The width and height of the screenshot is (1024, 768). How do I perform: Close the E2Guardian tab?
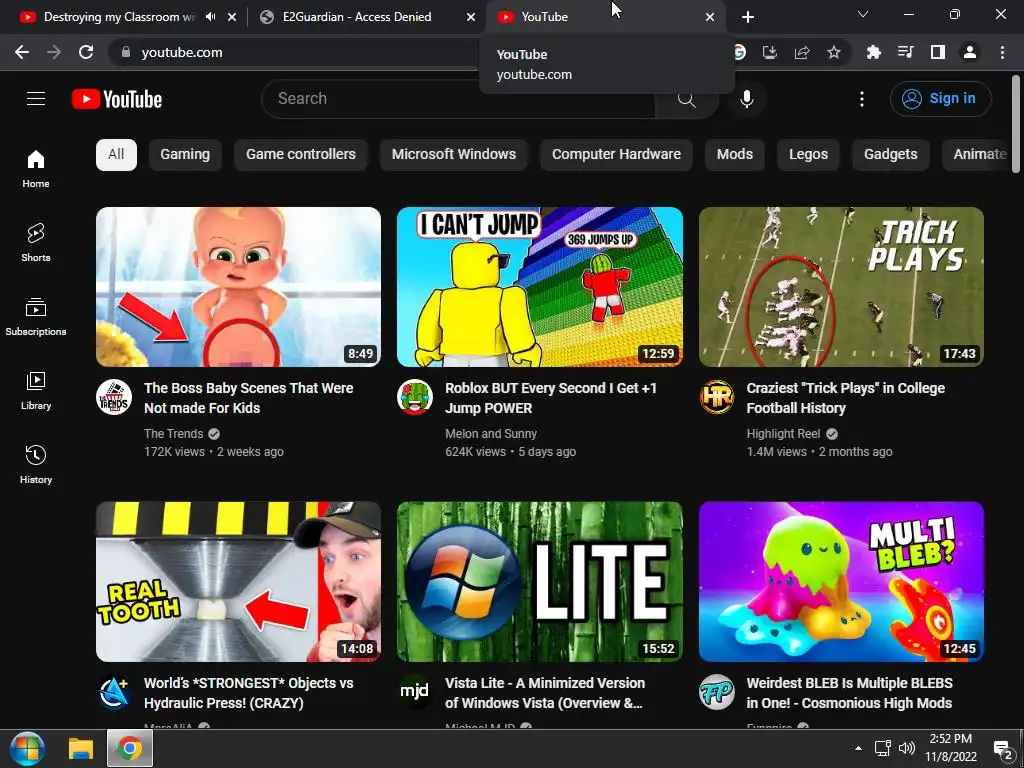pyautogui.click(x=471, y=17)
